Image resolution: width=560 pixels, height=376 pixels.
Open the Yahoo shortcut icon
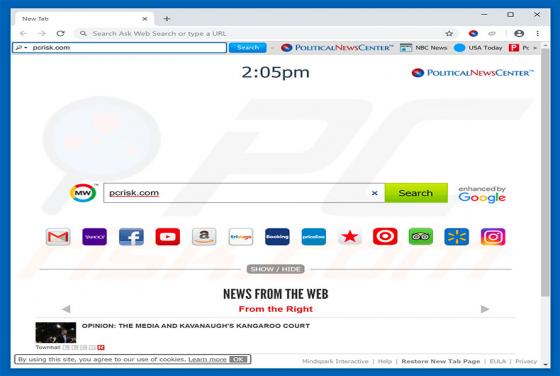[x=94, y=237]
